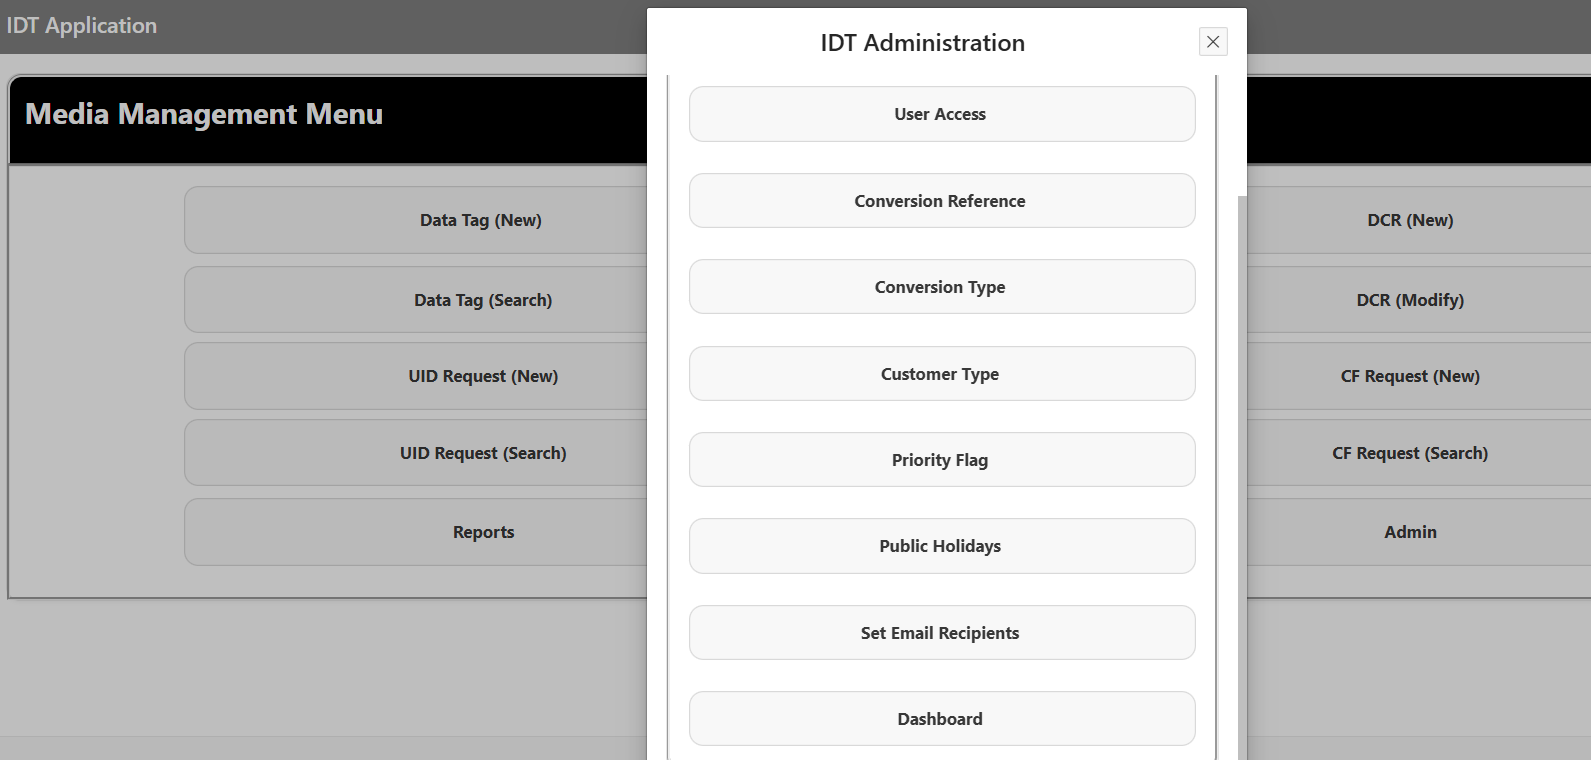Close the IDT Administration dialog
Viewport: 1591px width, 760px height.
tap(1212, 42)
